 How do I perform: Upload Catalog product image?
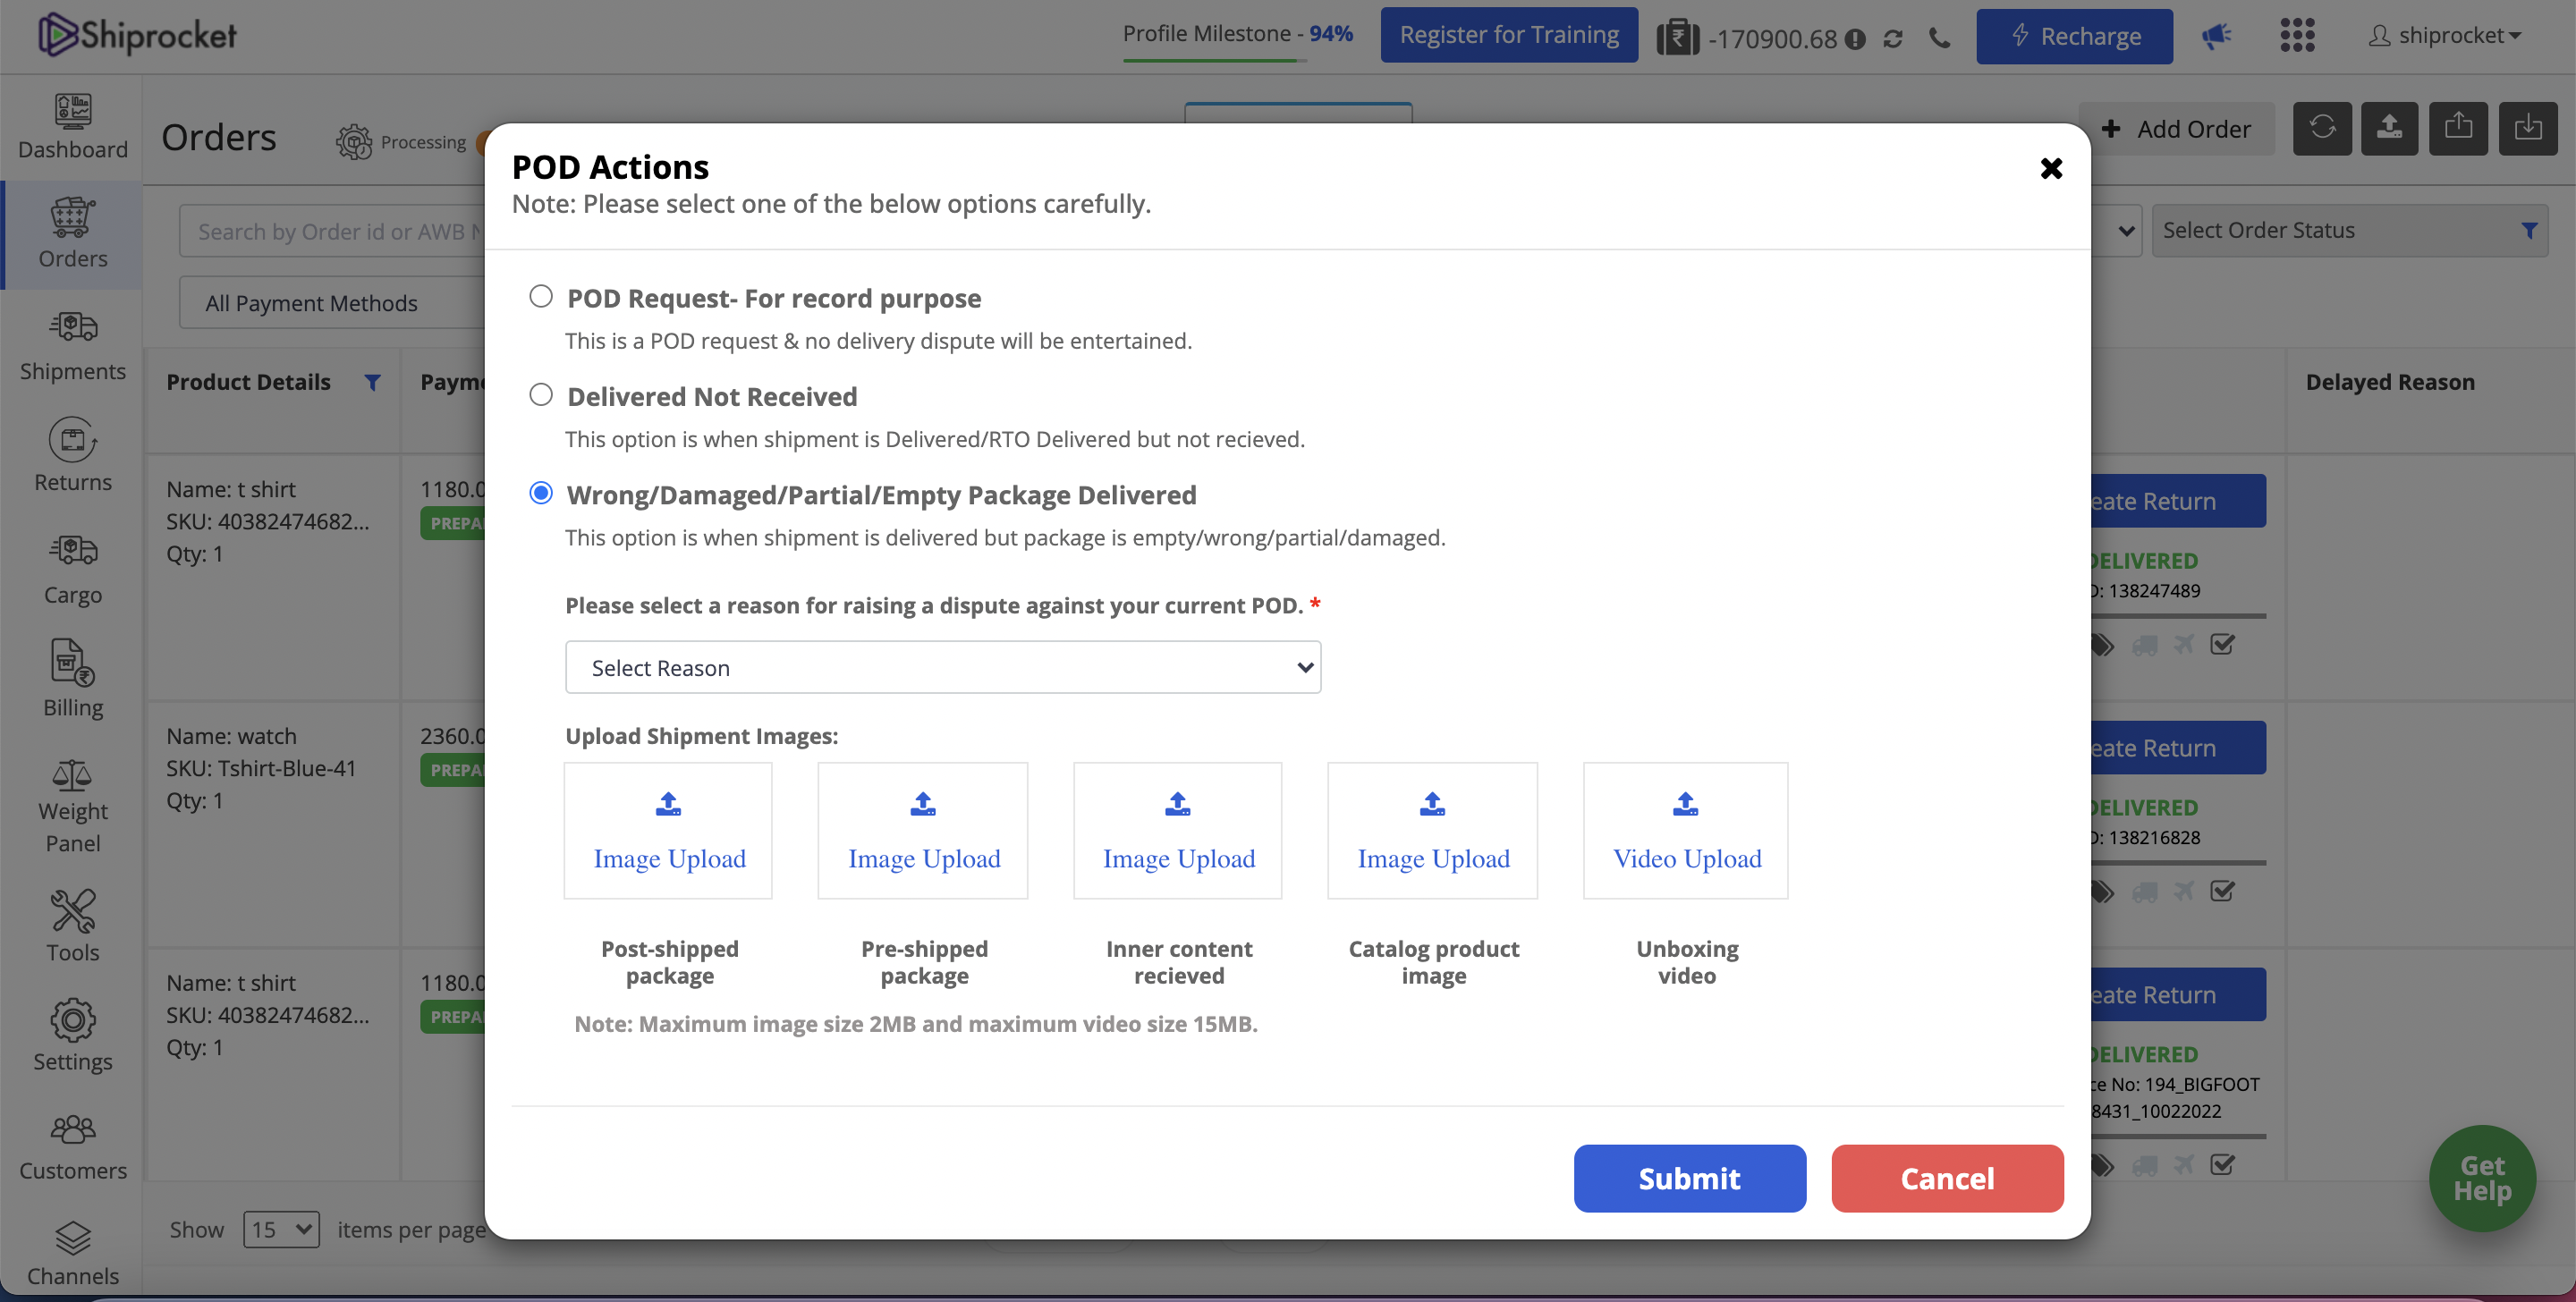click(x=1432, y=830)
